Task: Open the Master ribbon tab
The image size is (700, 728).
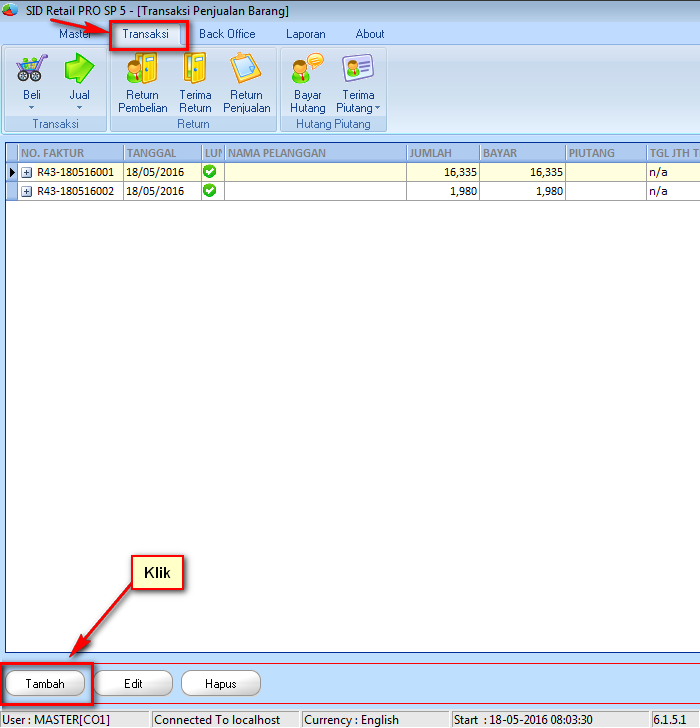Action: 75,34
